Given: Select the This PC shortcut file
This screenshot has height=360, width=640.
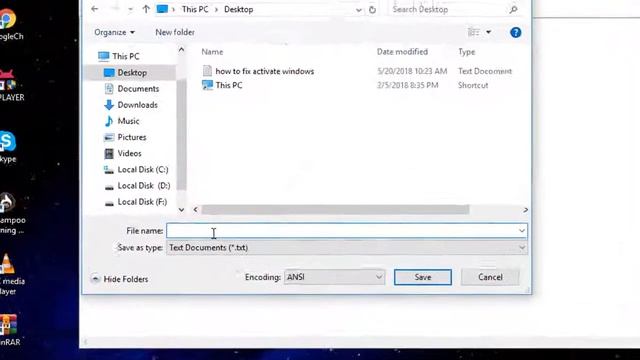Looking at the screenshot, I should 229,85.
